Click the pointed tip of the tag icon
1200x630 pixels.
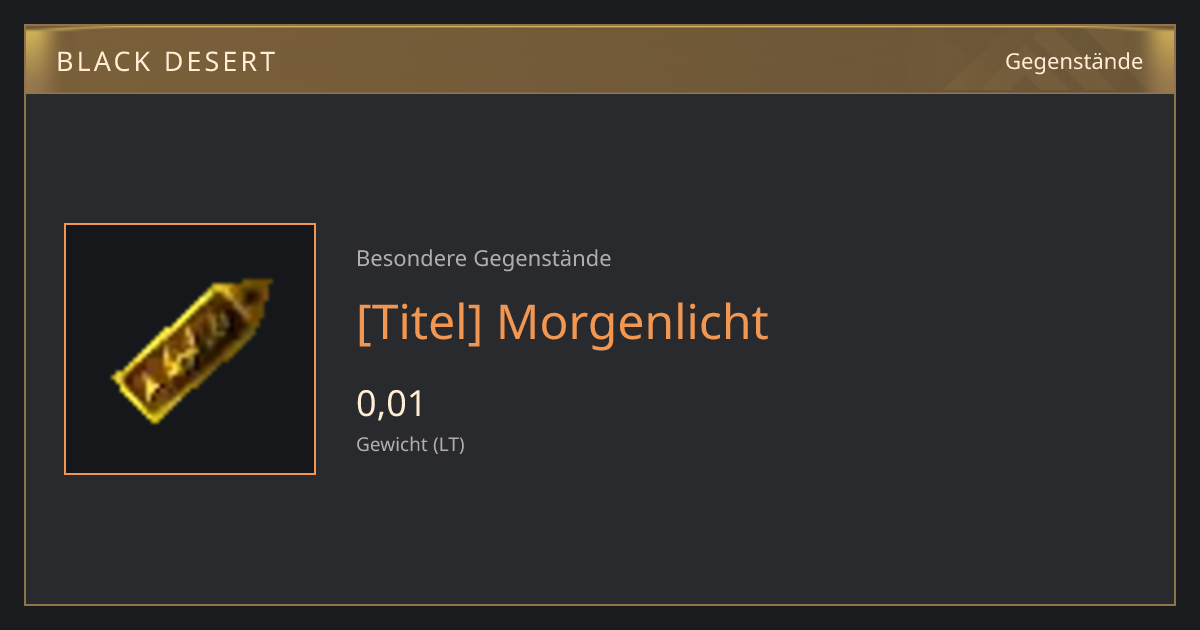coord(261,291)
